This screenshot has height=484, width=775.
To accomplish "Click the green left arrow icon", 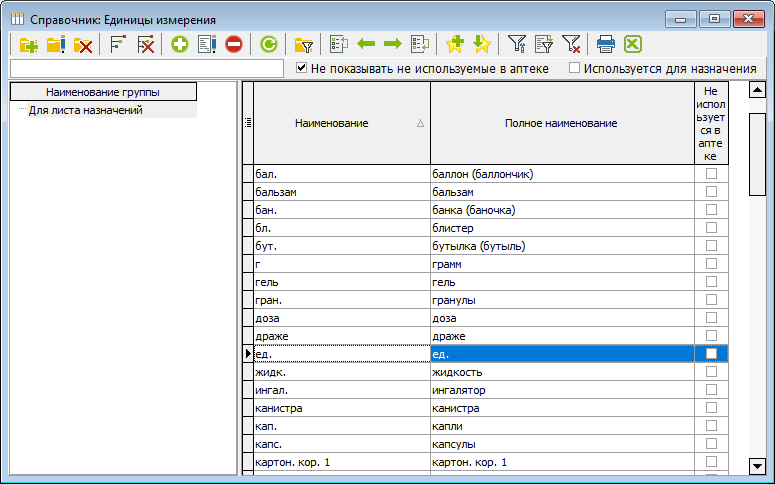I will [366, 44].
